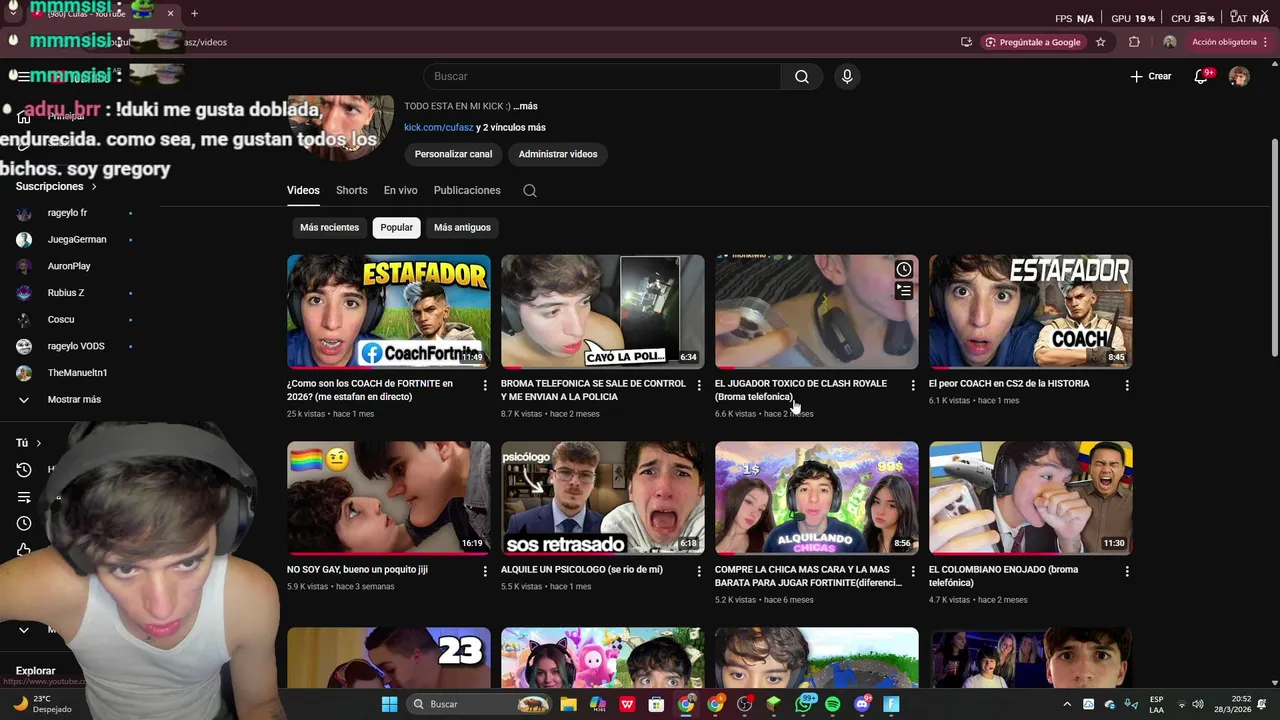The image size is (1280, 720).
Task: Click Acción obligatoria chip in Chrome
Action: (1224, 42)
